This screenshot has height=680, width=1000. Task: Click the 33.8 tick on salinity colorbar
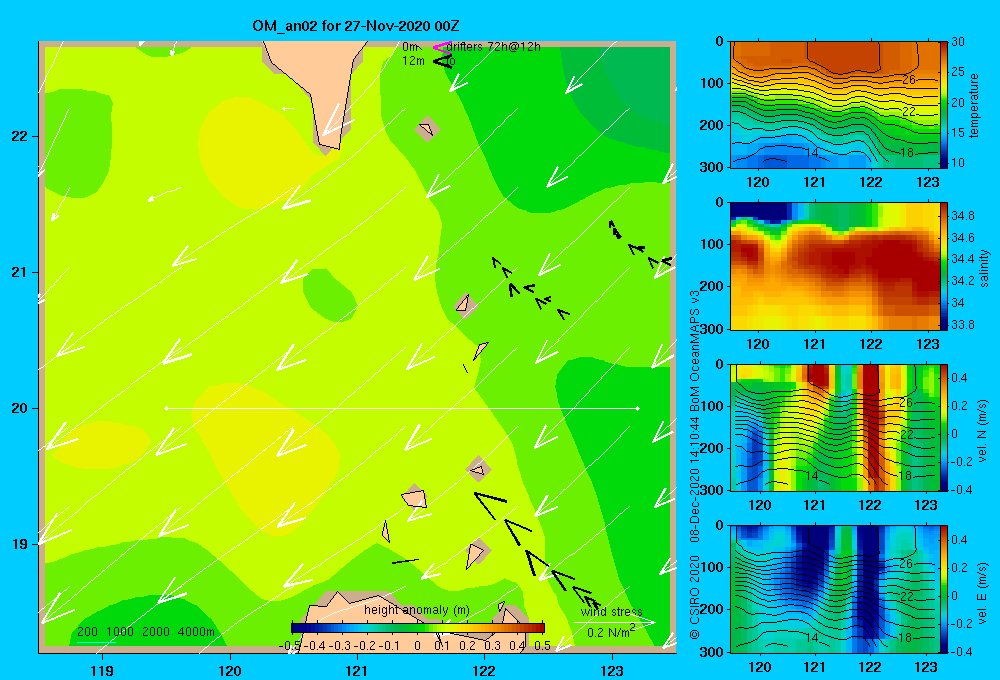click(x=962, y=325)
